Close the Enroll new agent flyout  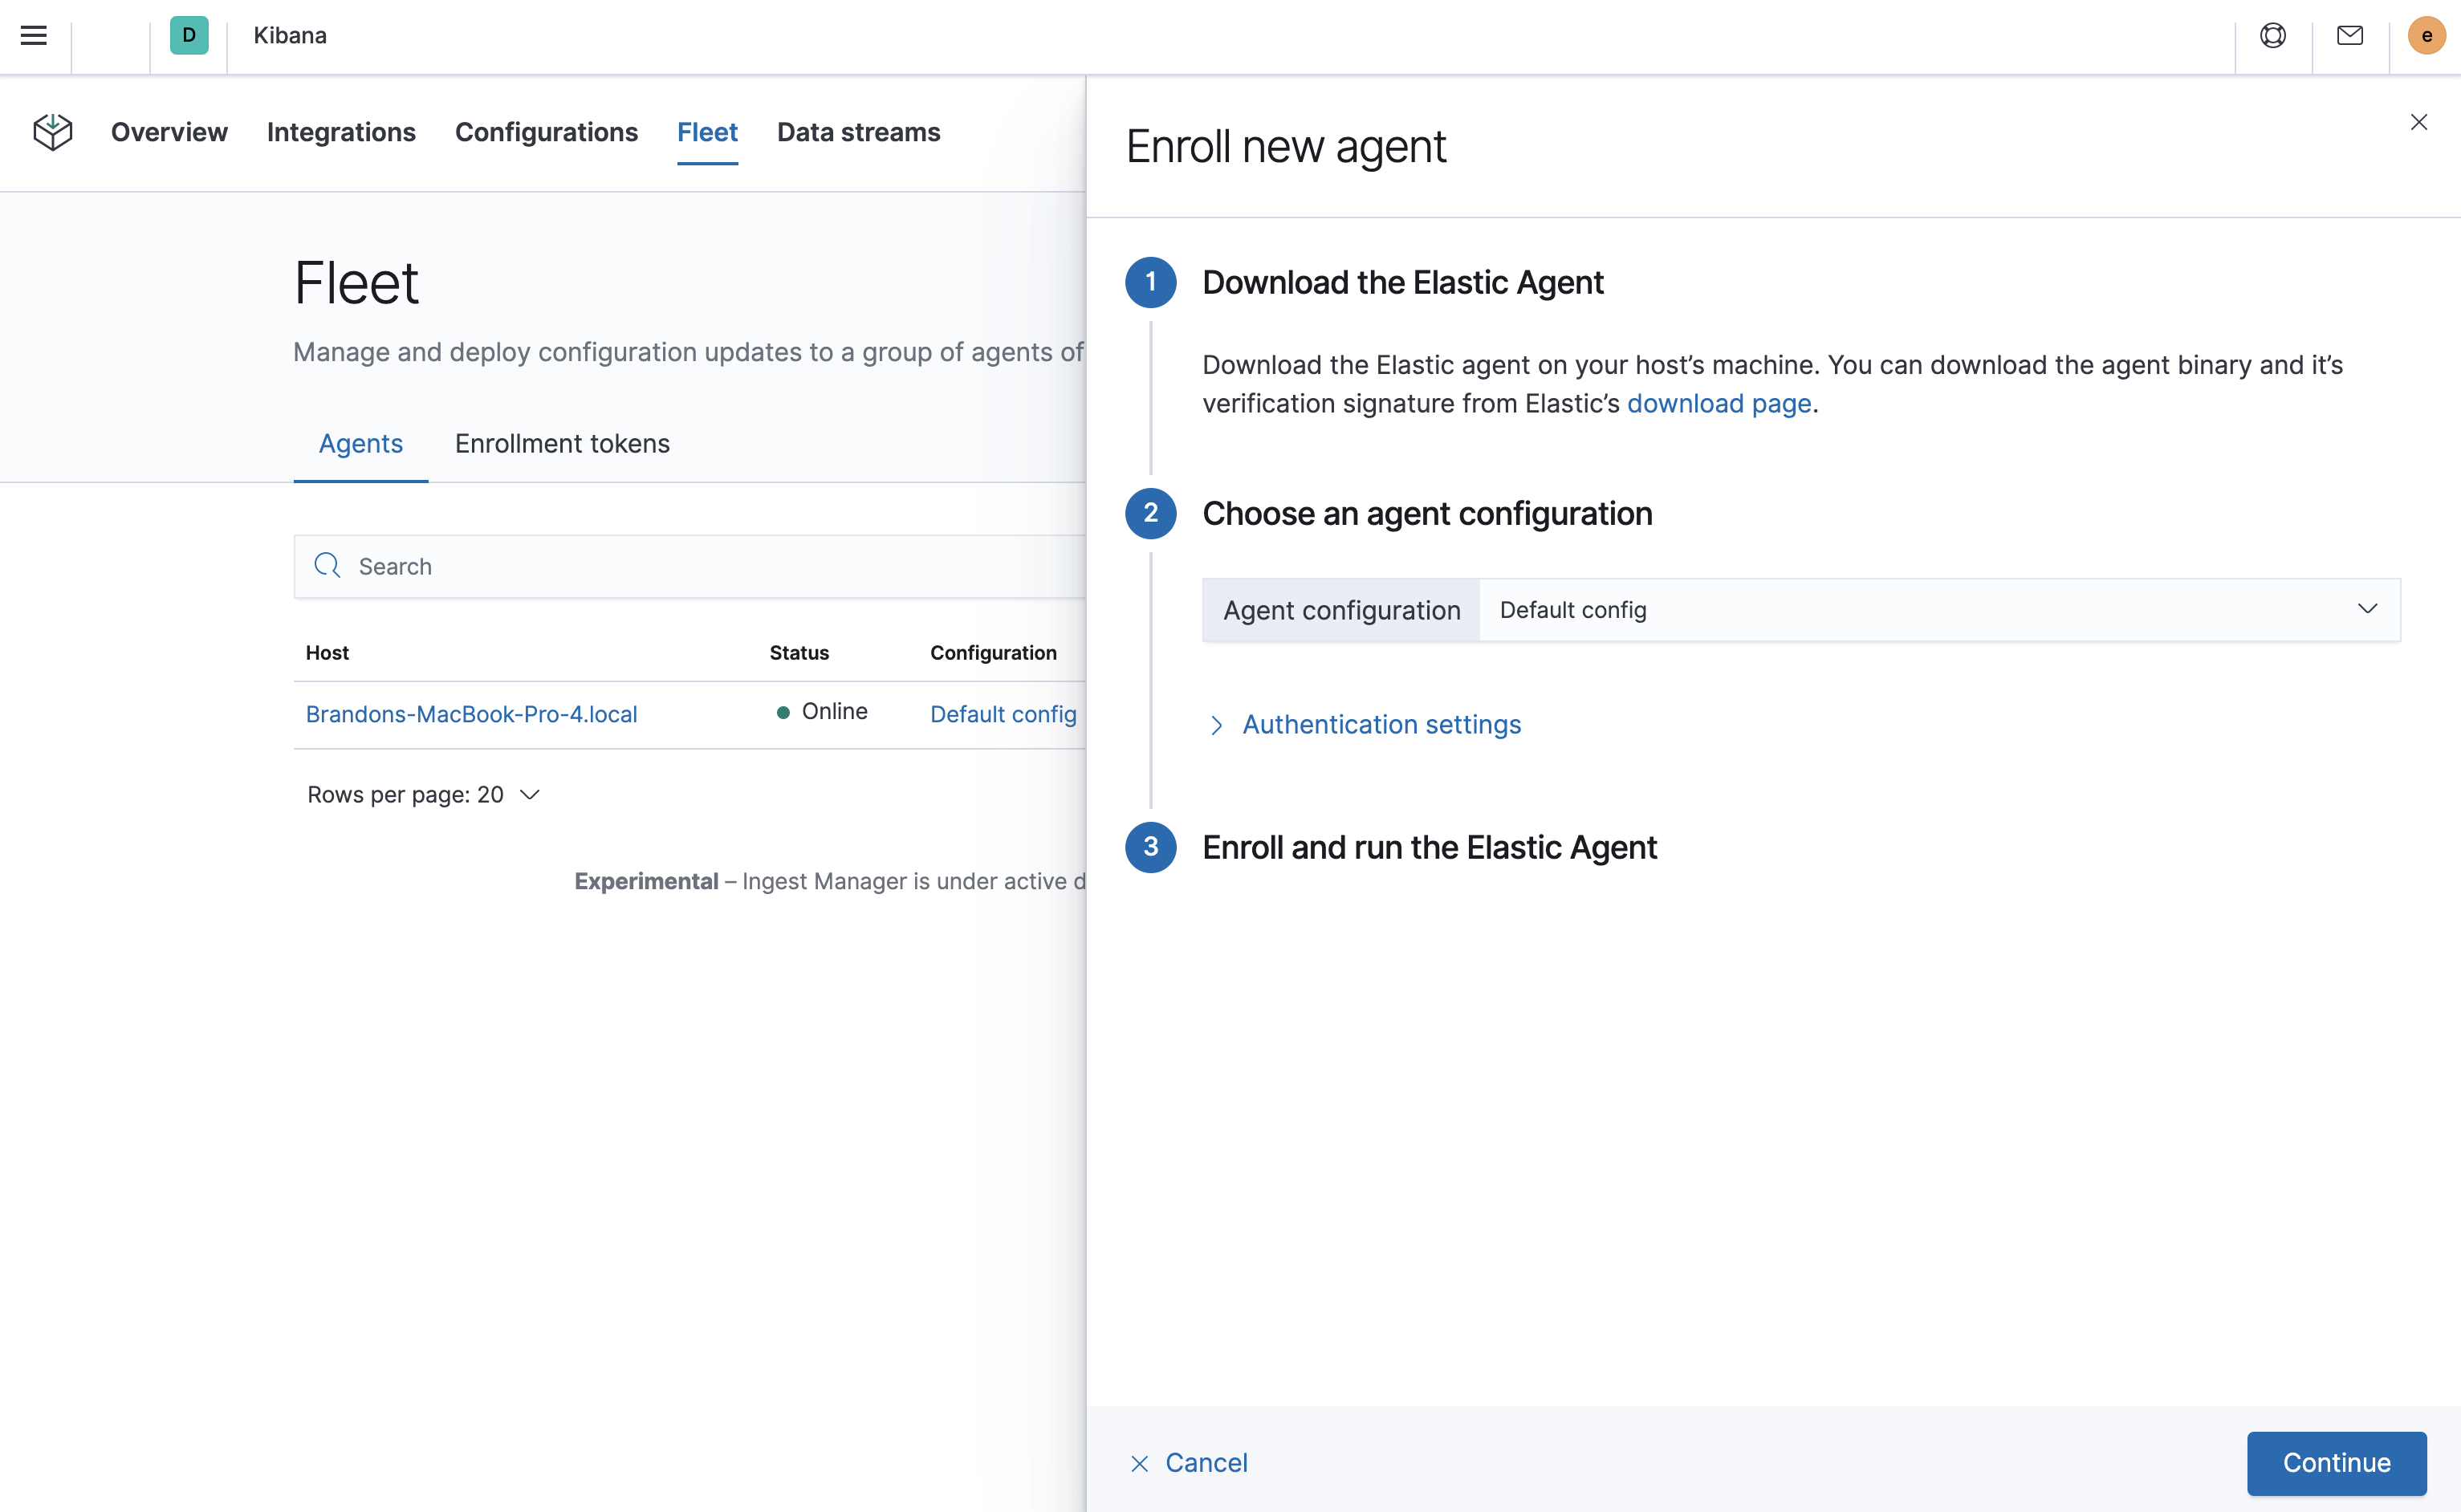pos(2419,122)
